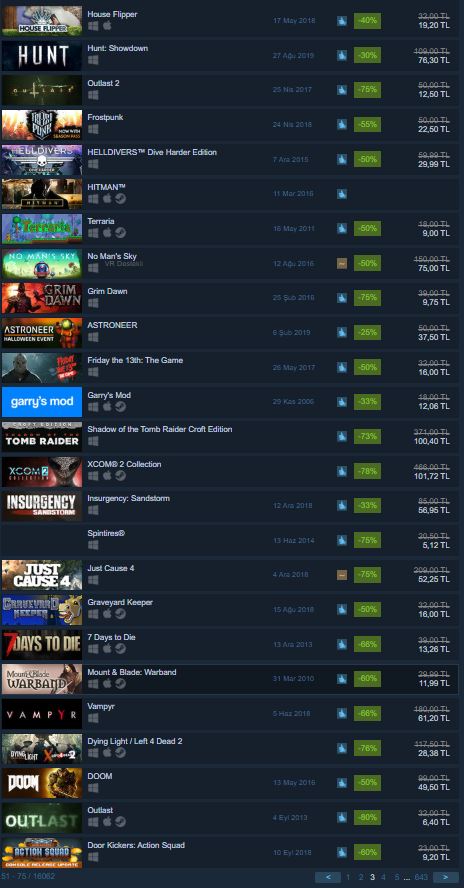
Task: Jump to last page 643
Action: click(421, 877)
